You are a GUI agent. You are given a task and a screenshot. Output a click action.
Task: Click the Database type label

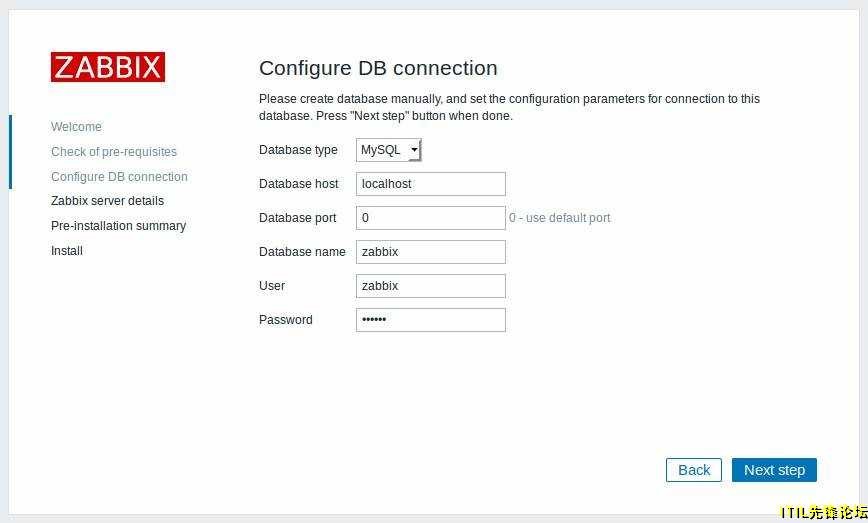coord(298,150)
